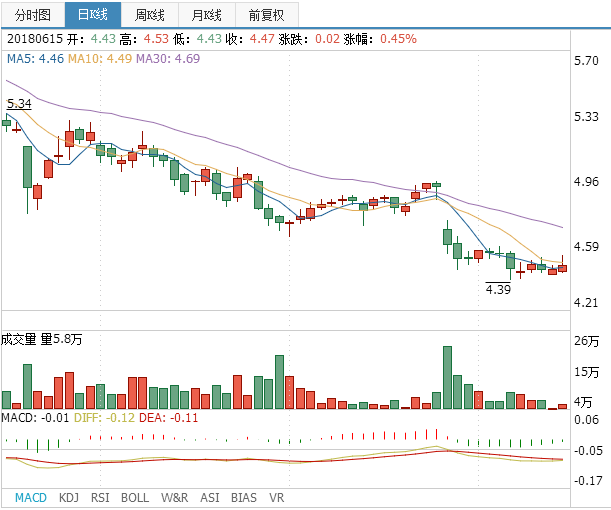Switch to BIAS indicator
Image resolution: width=611 pixels, height=510 pixels.
pyautogui.click(x=244, y=498)
